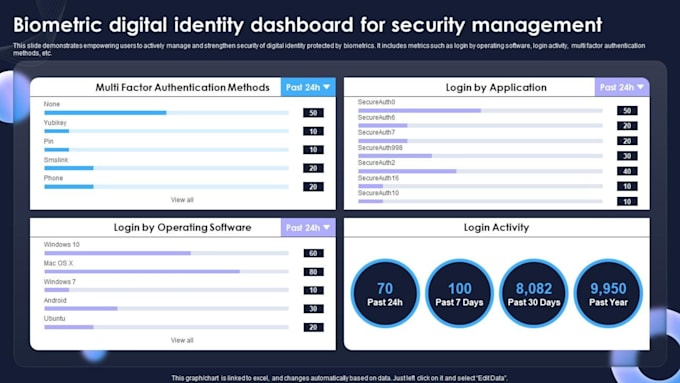Image resolution: width=680 pixels, height=383 pixels.
Task: Click the 20 value badge for Smslink
Action: (x=314, y=168)
